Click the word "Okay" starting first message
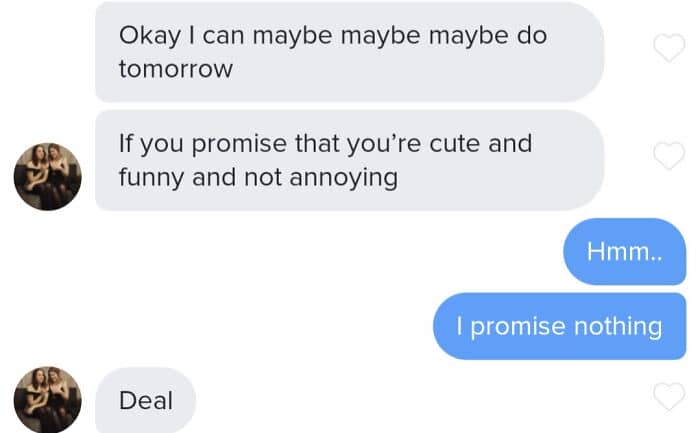This screenshot has width=700, height=433. pyautogui.click(x=150, y=36)
